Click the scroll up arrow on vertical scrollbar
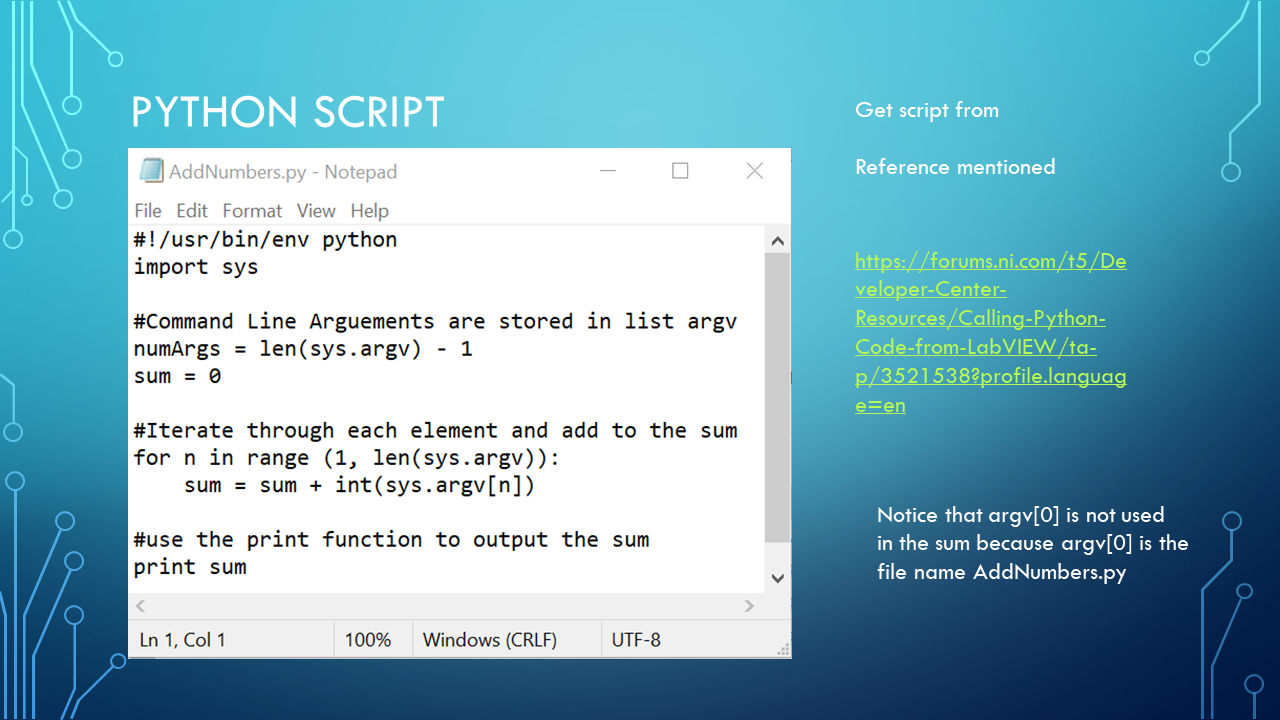The image size is (1280, 720). (777, 240)
